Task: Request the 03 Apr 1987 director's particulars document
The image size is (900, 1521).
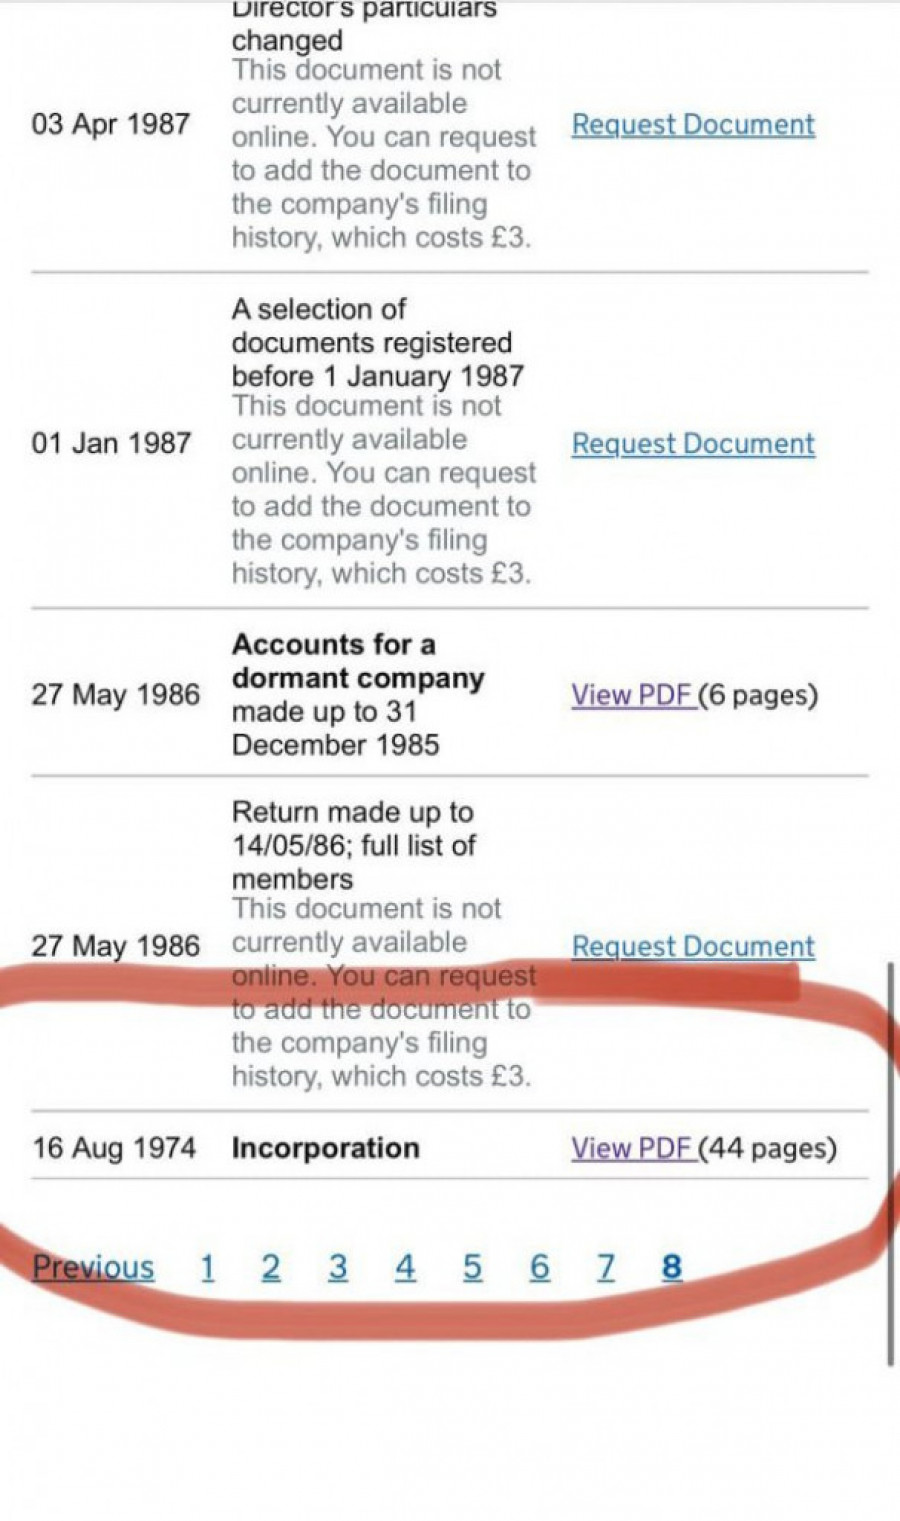Action: pos(693,125)
